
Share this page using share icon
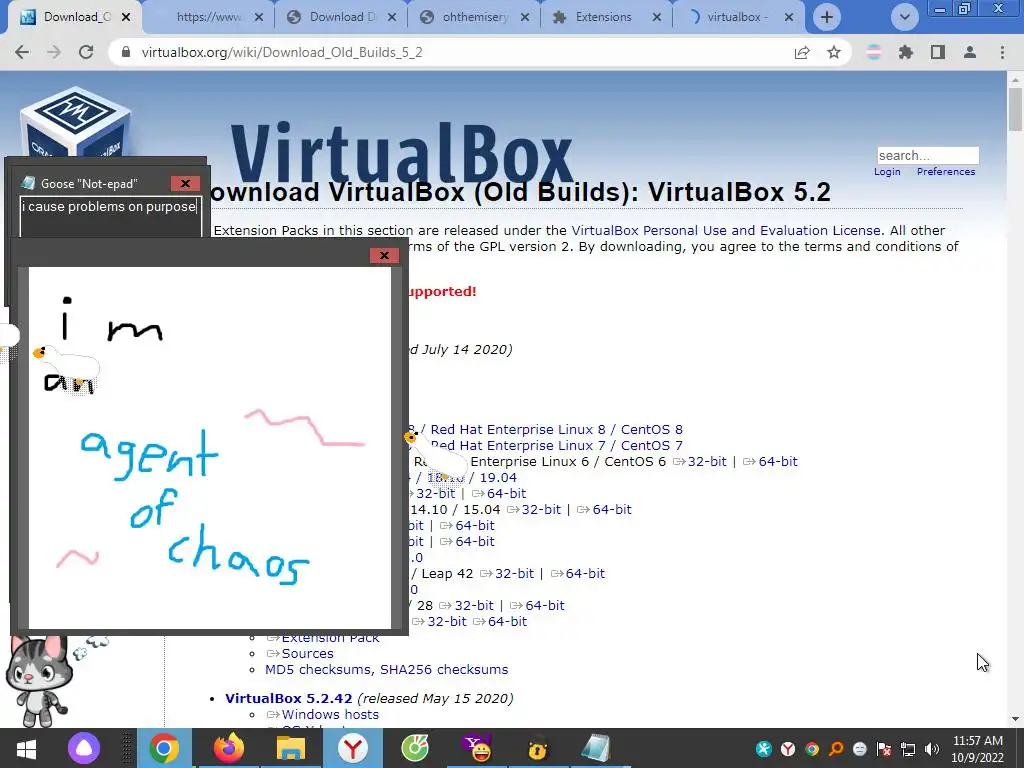click(802, 52)
